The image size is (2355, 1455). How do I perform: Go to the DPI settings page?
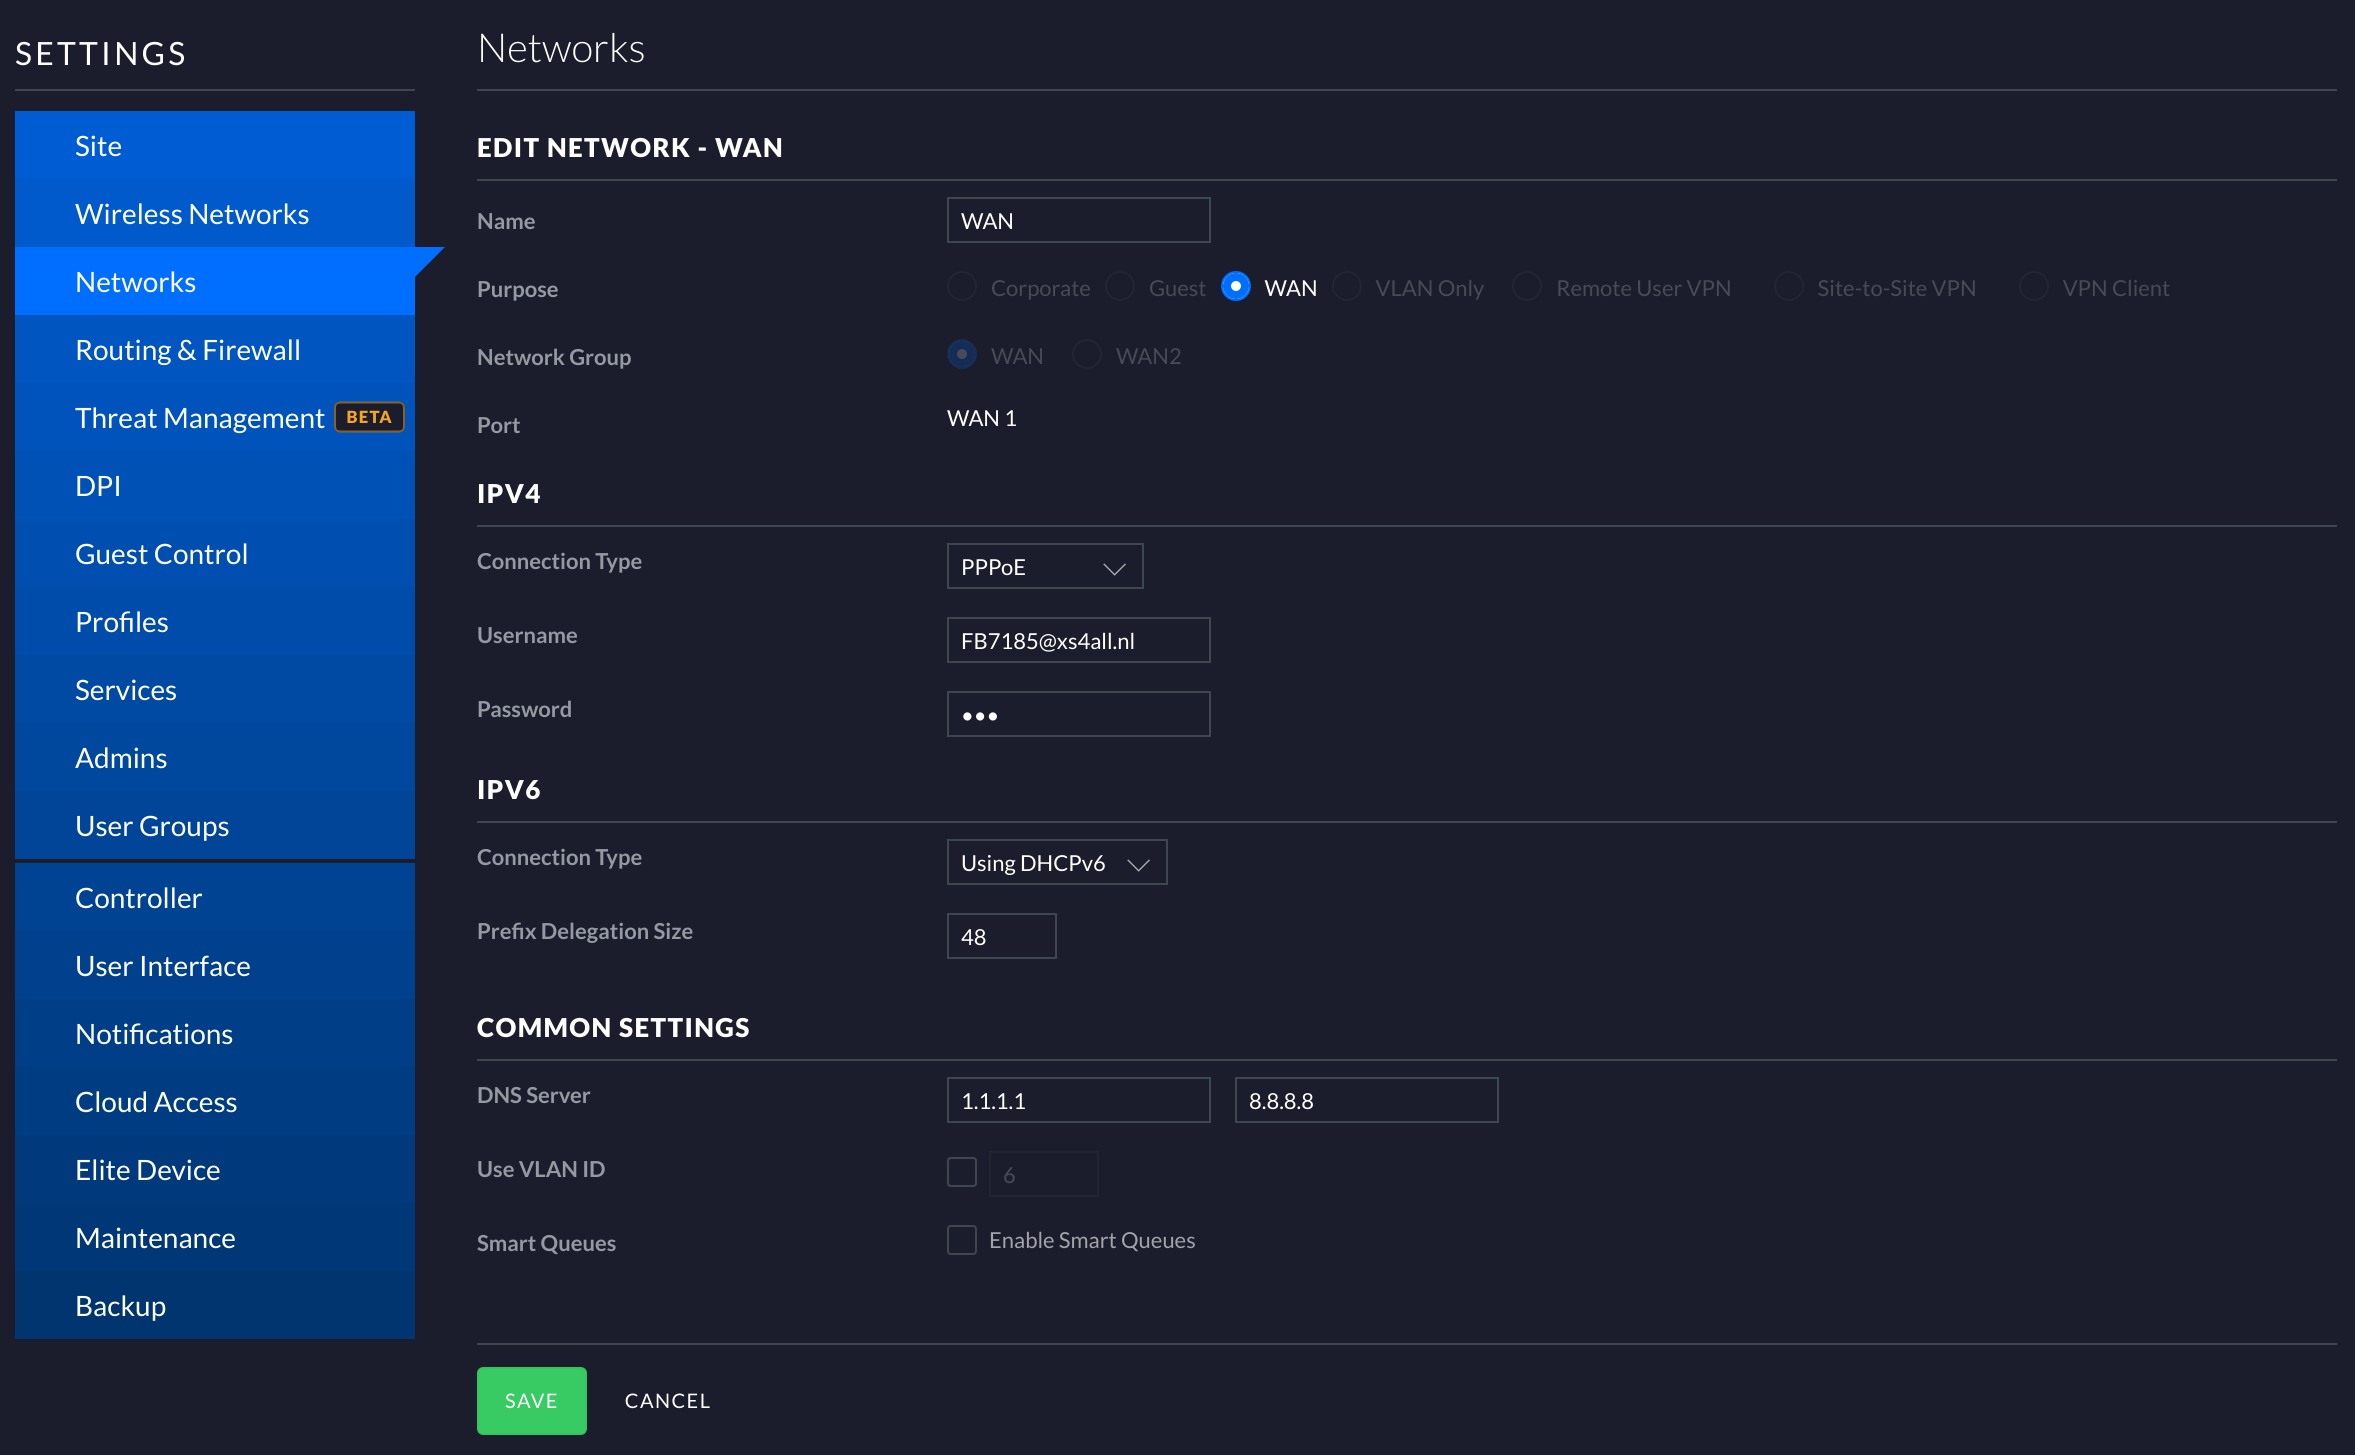97,485
